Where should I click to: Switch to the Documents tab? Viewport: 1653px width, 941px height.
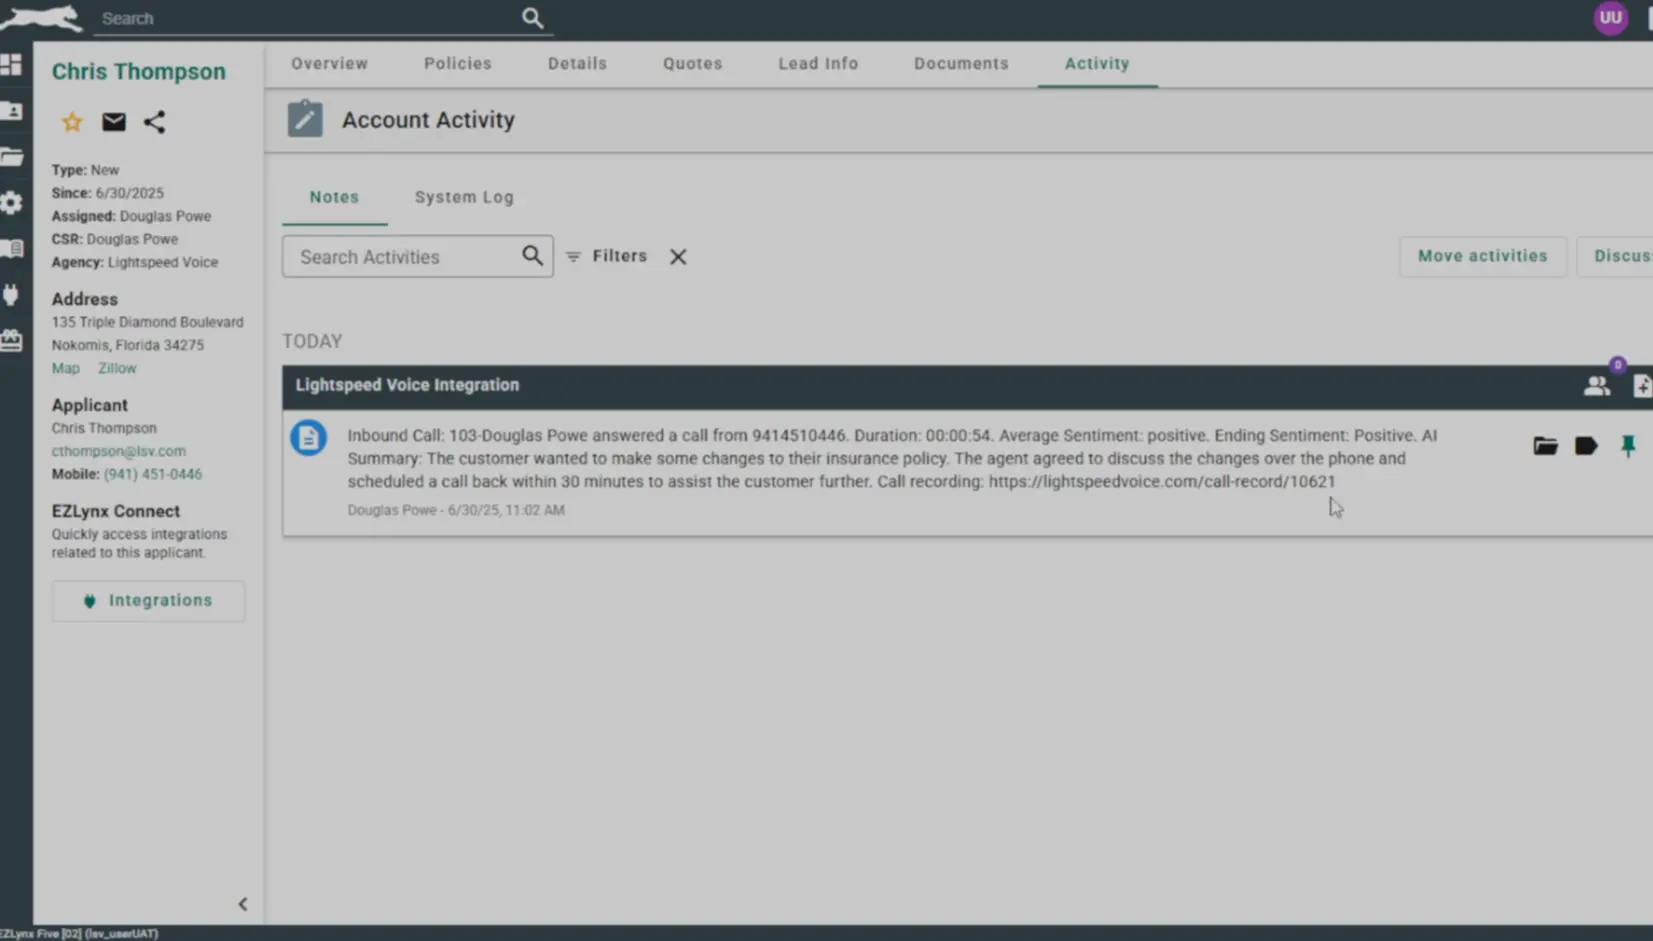961,63
